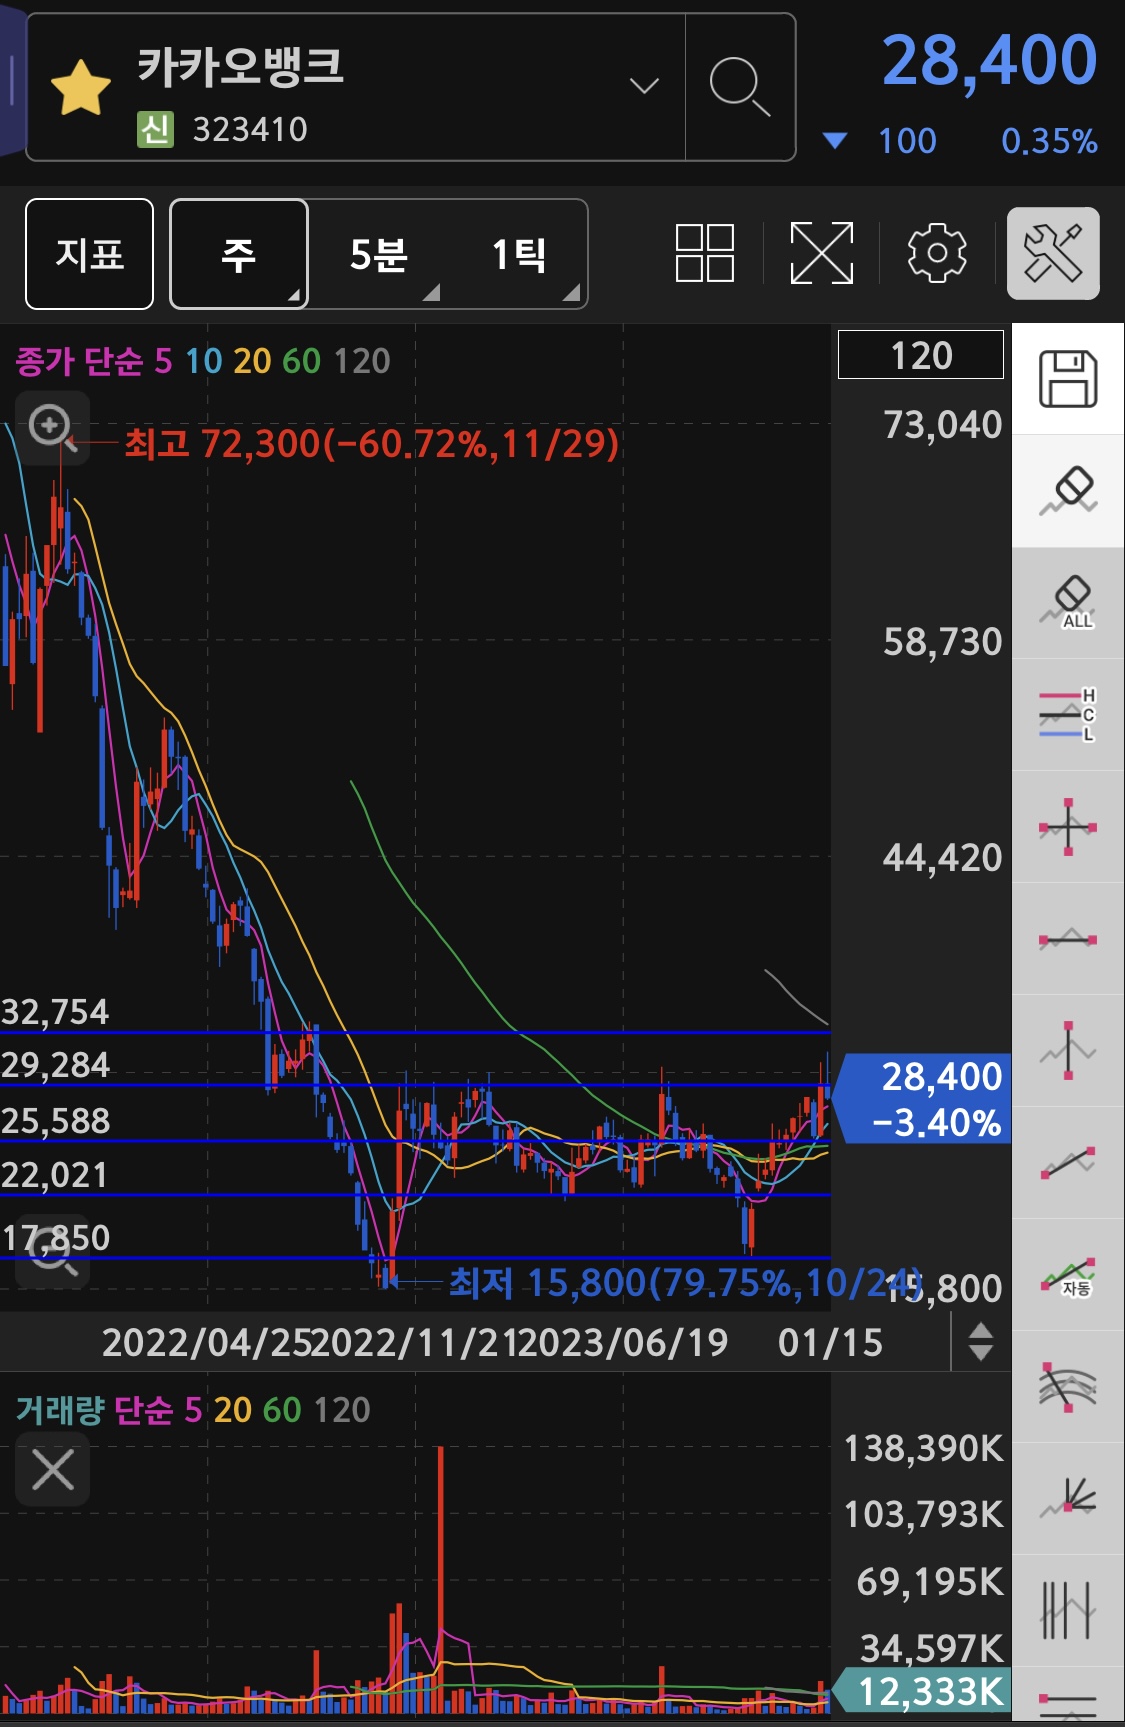
Task: Select the Fibonacci fan drawing tool
Action: click(1068, 1499)
